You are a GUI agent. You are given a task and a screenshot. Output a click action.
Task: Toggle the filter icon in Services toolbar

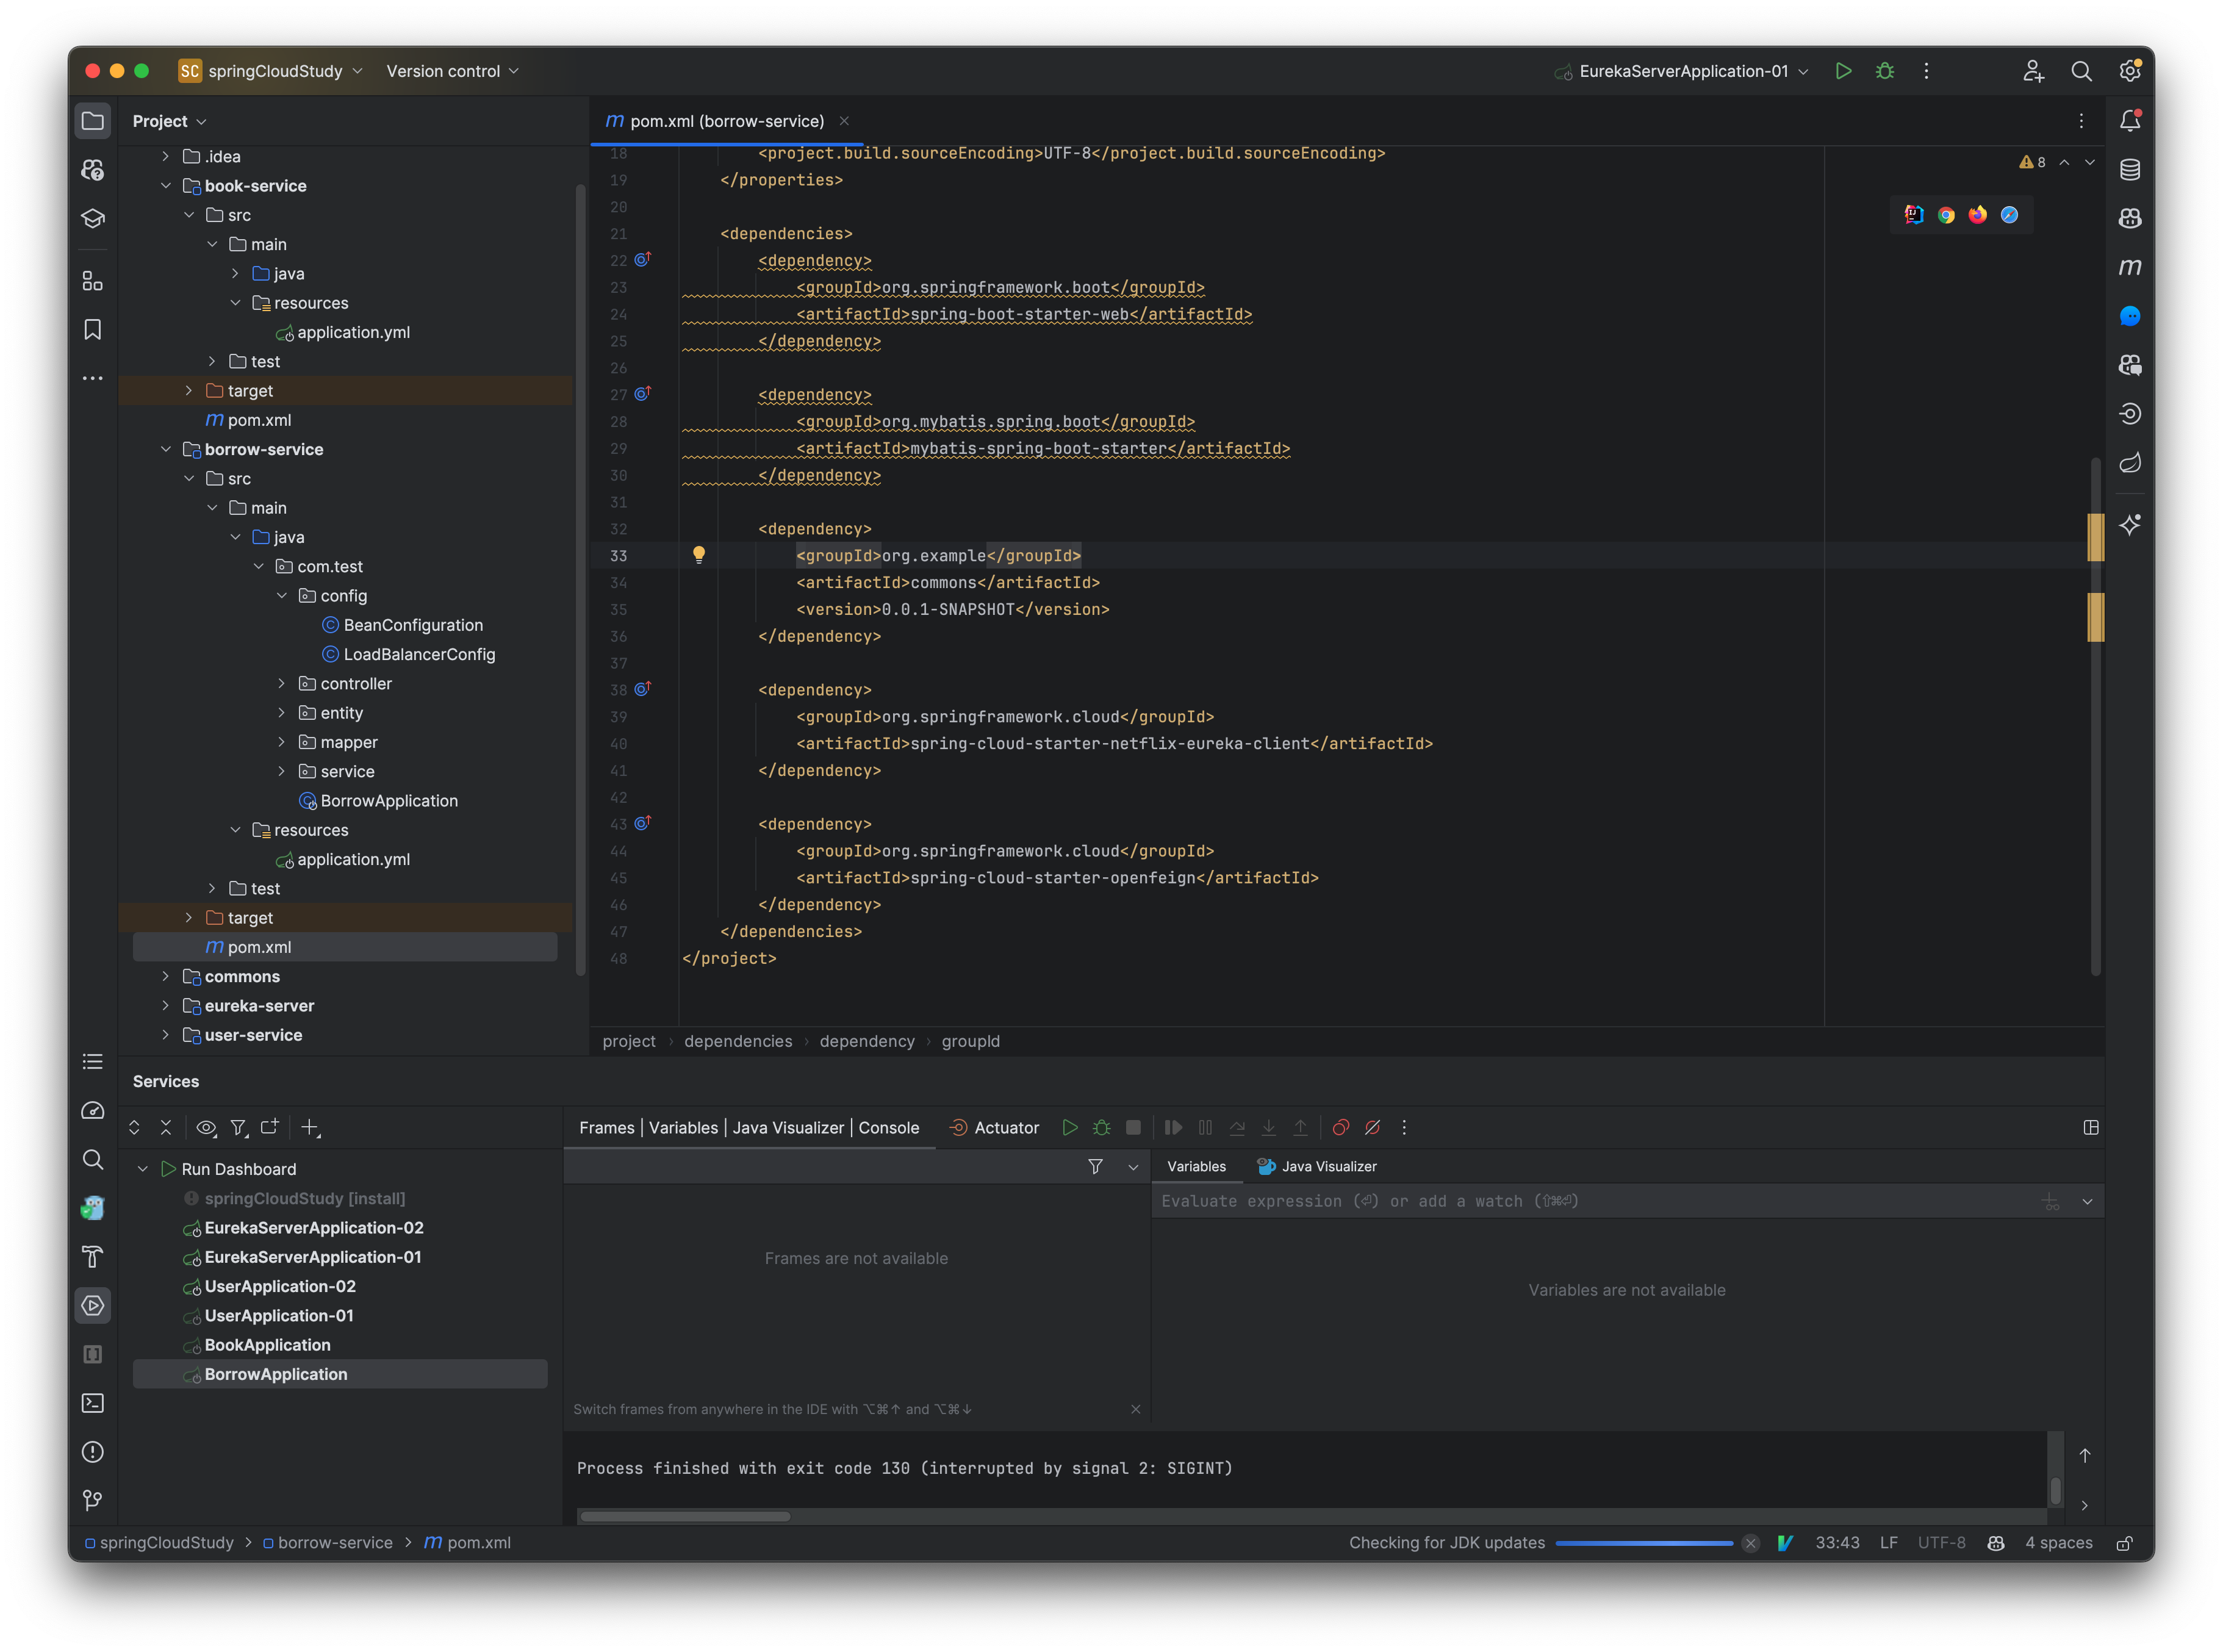pyautogui.click(x=239, y=1127)
